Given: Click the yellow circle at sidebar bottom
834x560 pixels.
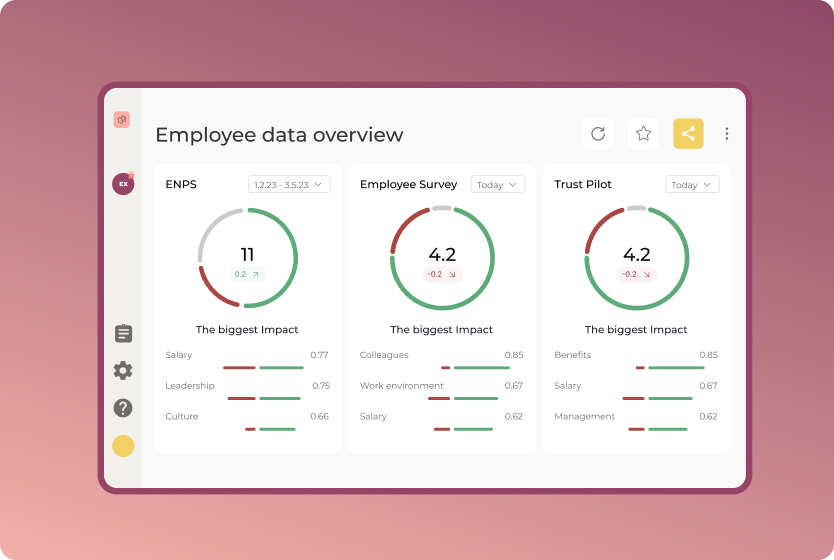Looking at the screenshot, I should coord(123,446).
